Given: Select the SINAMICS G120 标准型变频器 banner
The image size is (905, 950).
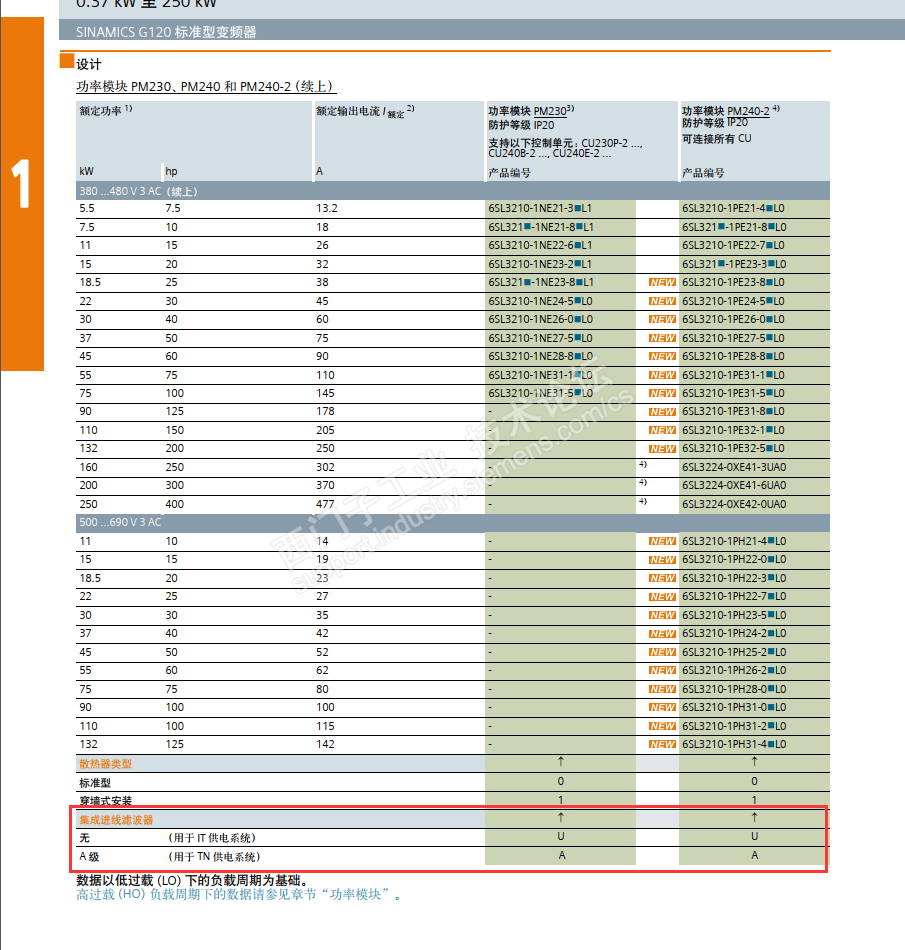Looking at the screenshot, I should 482,30.
